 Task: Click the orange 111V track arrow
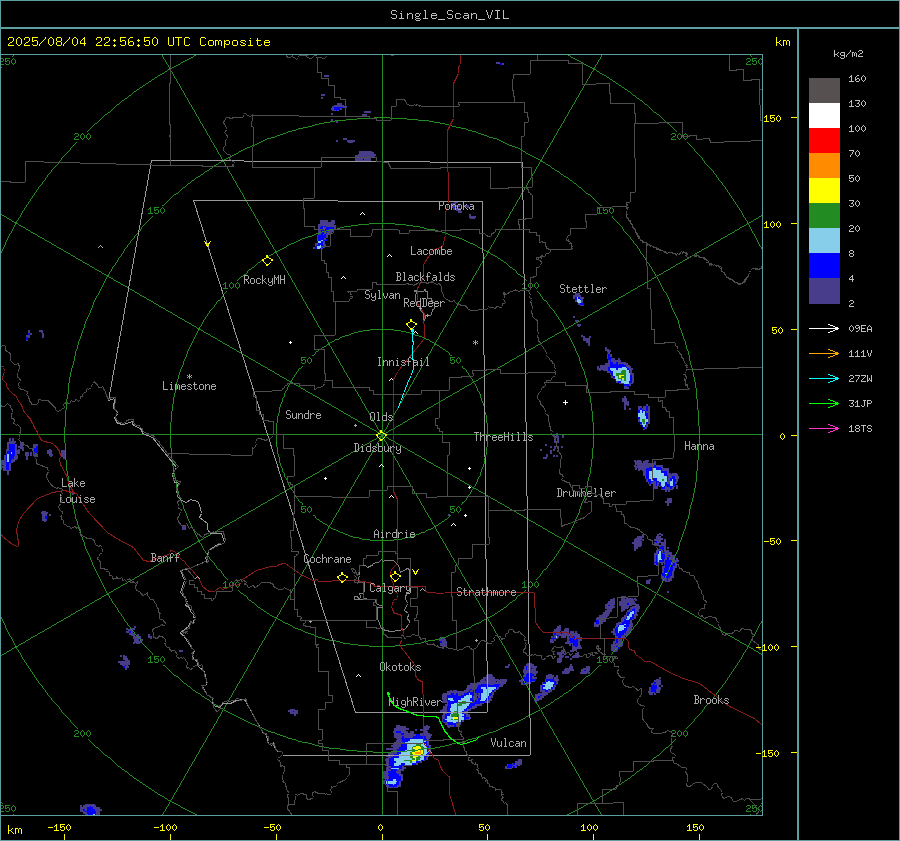pyautogui.click(x=824, y=354)
